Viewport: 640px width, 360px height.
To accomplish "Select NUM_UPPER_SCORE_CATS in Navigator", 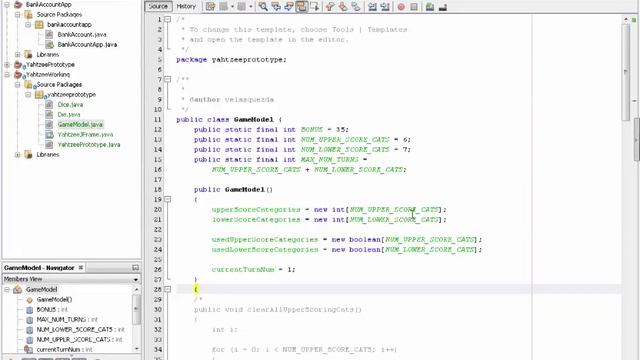I will click(79, 340).
